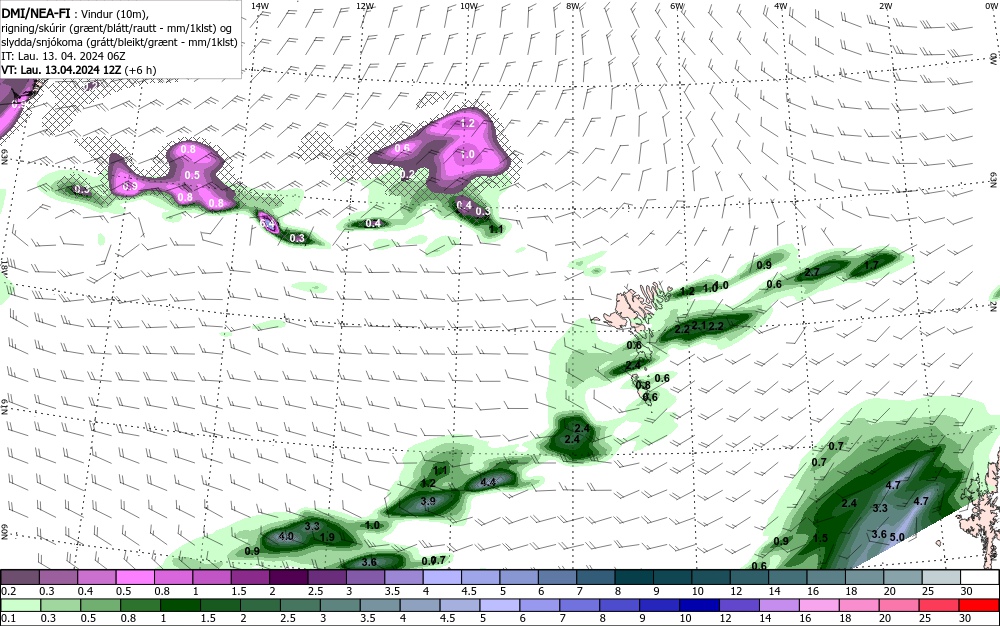
Task: Click the upper legend swatch labeled 10
Action: click(x=712, y=577)
